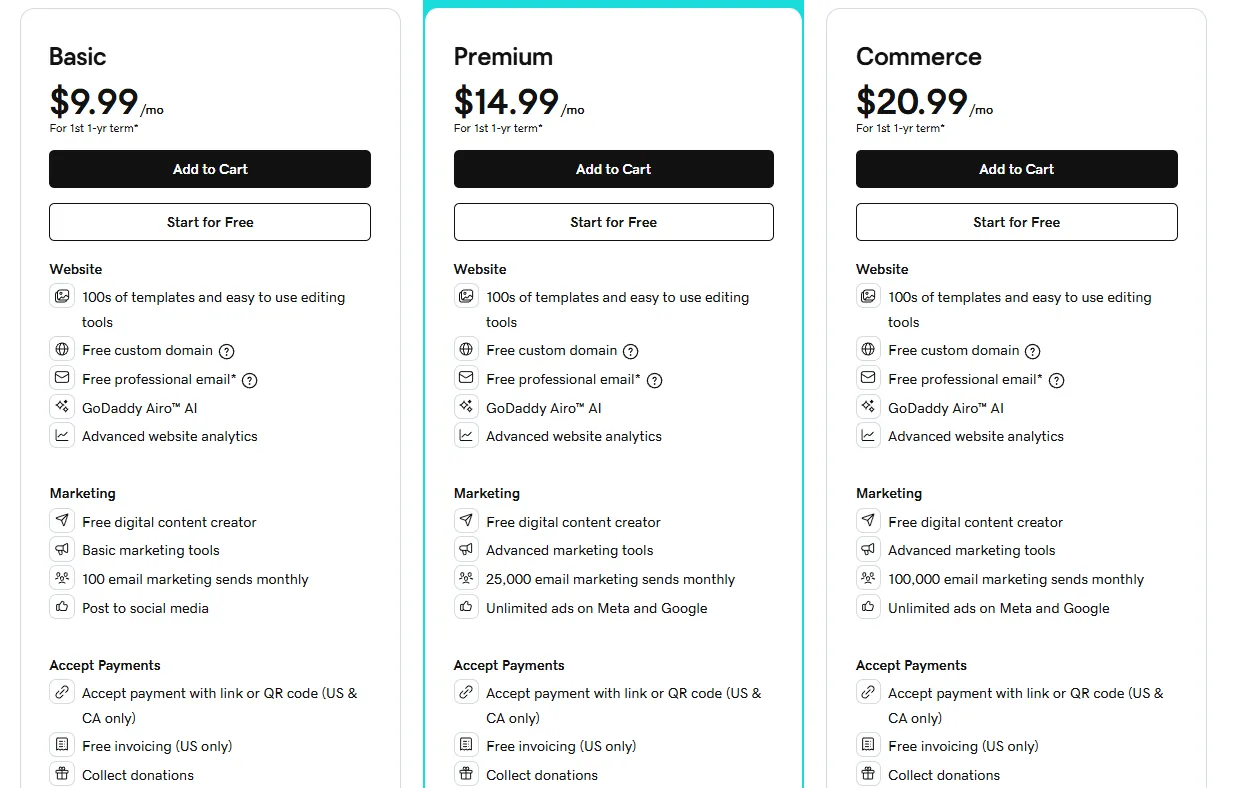
Task: Click the invoice icon beside Free invoicing
Action: point(62,746)
